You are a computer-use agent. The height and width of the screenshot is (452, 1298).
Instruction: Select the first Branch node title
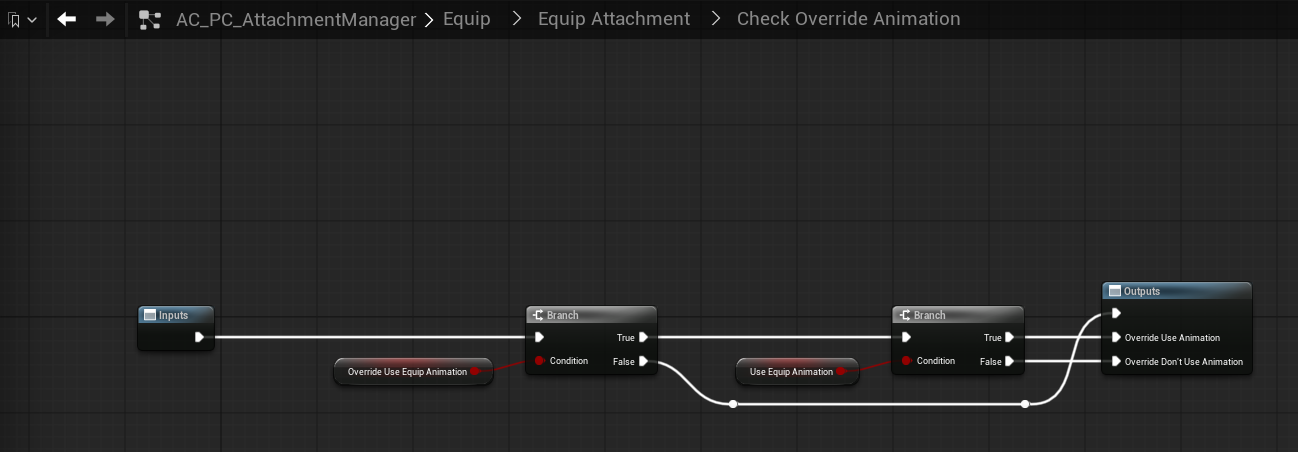pos(590,315)
